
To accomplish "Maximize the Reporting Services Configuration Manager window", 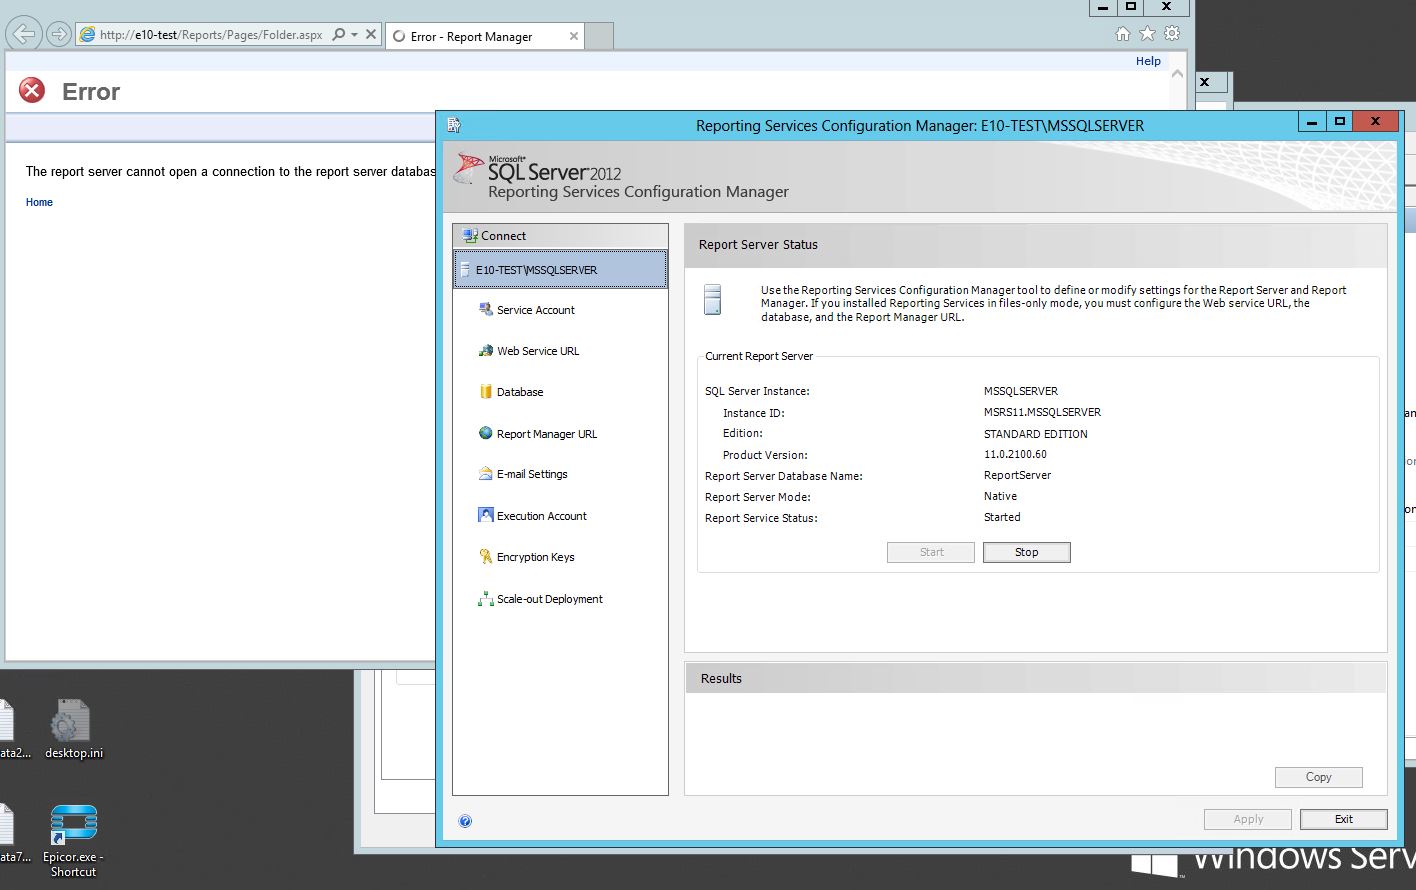I will tap(1340, 121).
